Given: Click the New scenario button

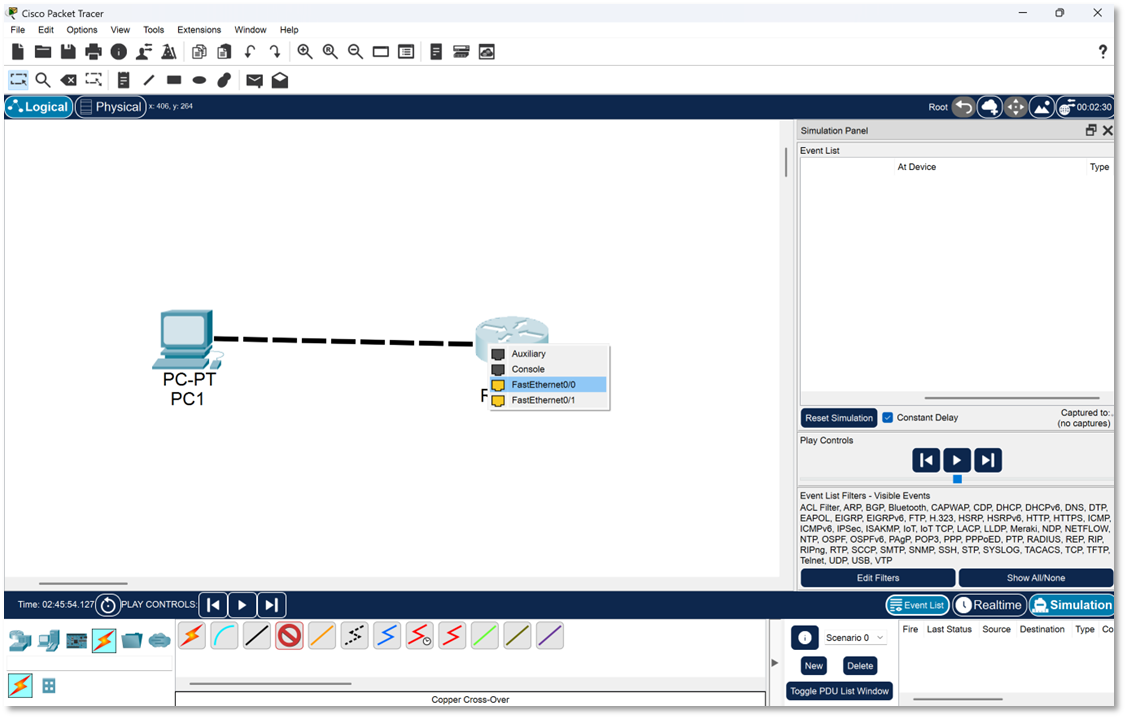Looking at the screenshot, I should coord(814,666).
